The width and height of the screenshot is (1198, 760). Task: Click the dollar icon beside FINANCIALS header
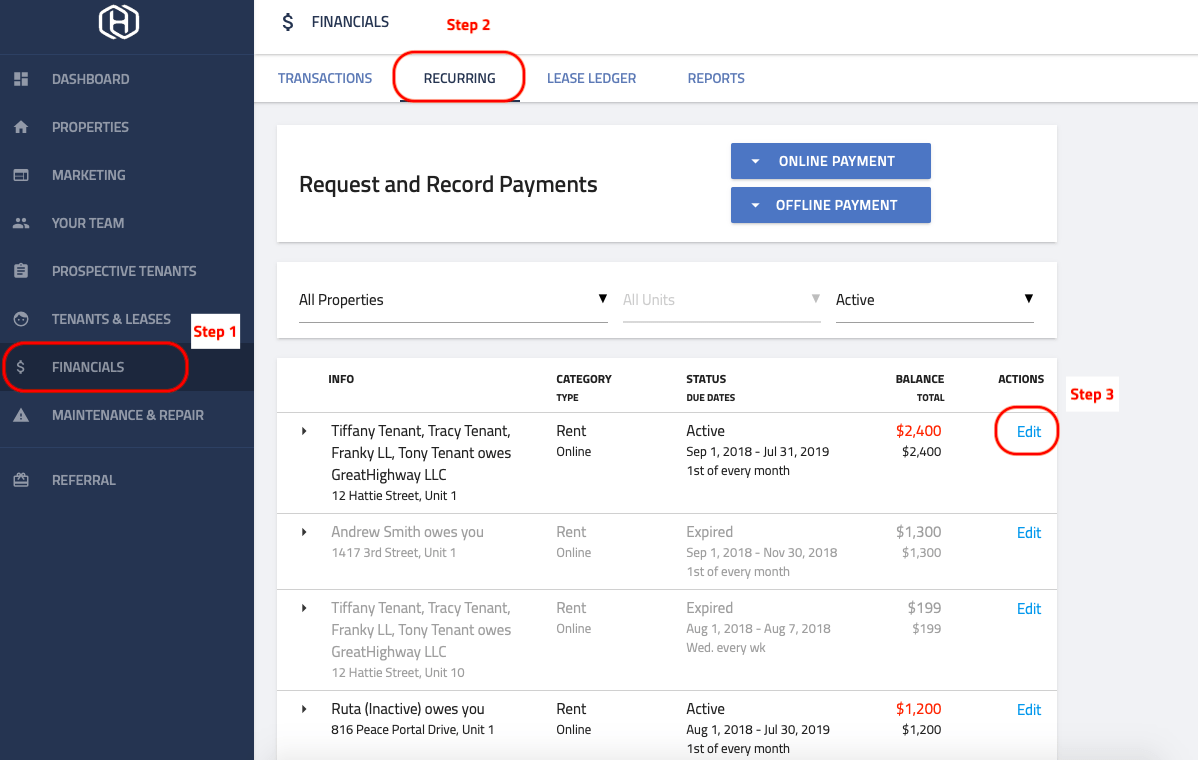[287, 20]
